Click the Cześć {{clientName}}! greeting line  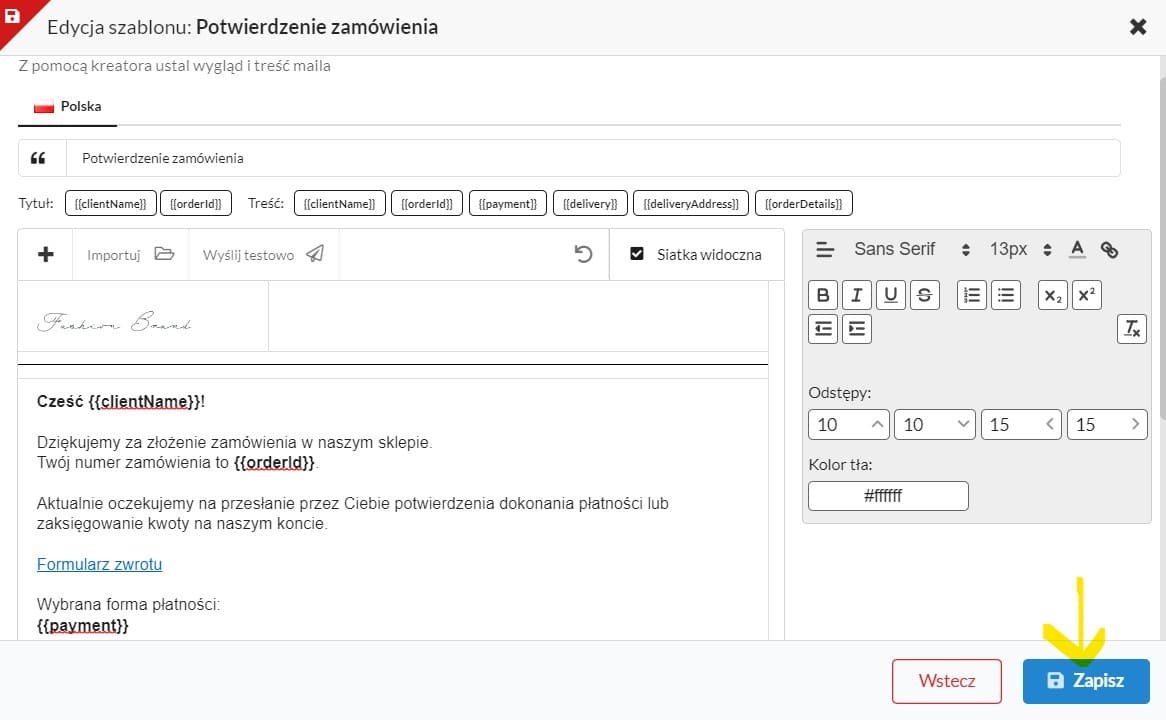click(120, 402)
